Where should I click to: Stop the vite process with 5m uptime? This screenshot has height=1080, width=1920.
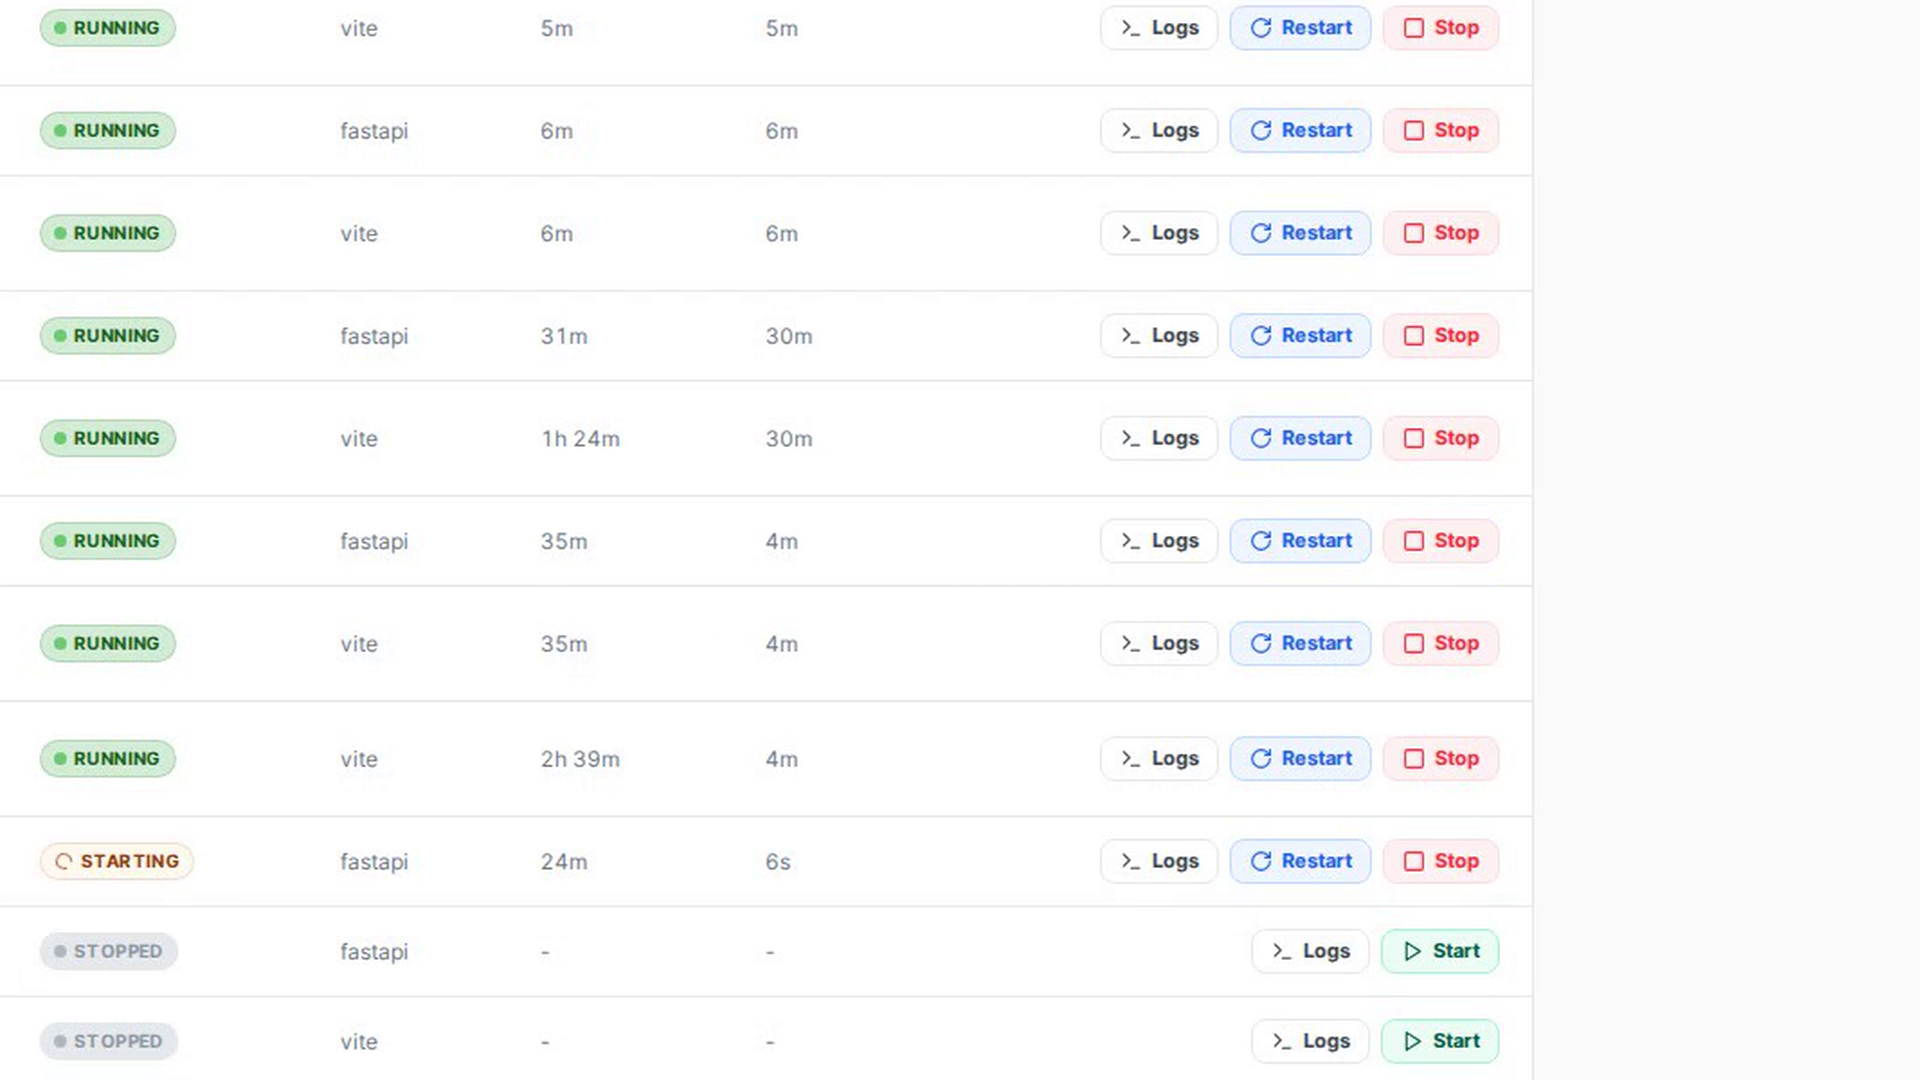(1440, 28)
